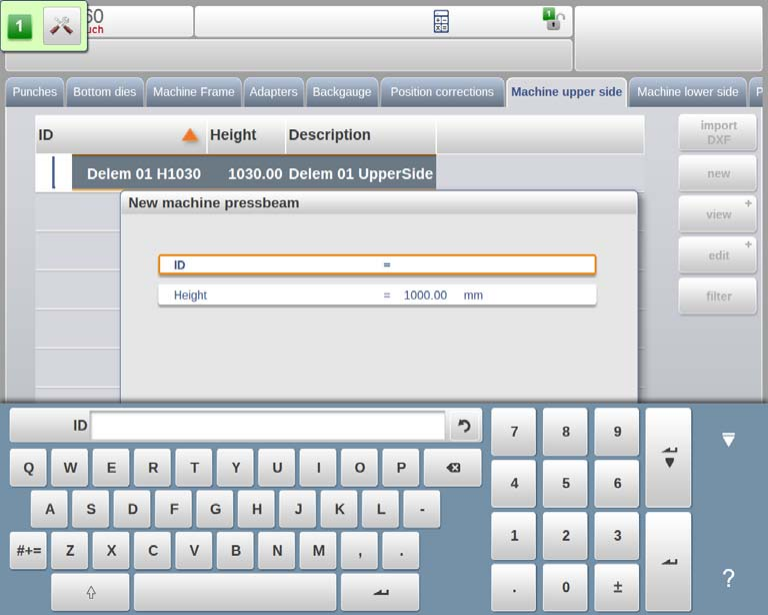The height and width of the screenshot is (615, 768).
Task: Click the keyboard undo arrow icon
Action: pyautogui.click(x=464, y=426)
